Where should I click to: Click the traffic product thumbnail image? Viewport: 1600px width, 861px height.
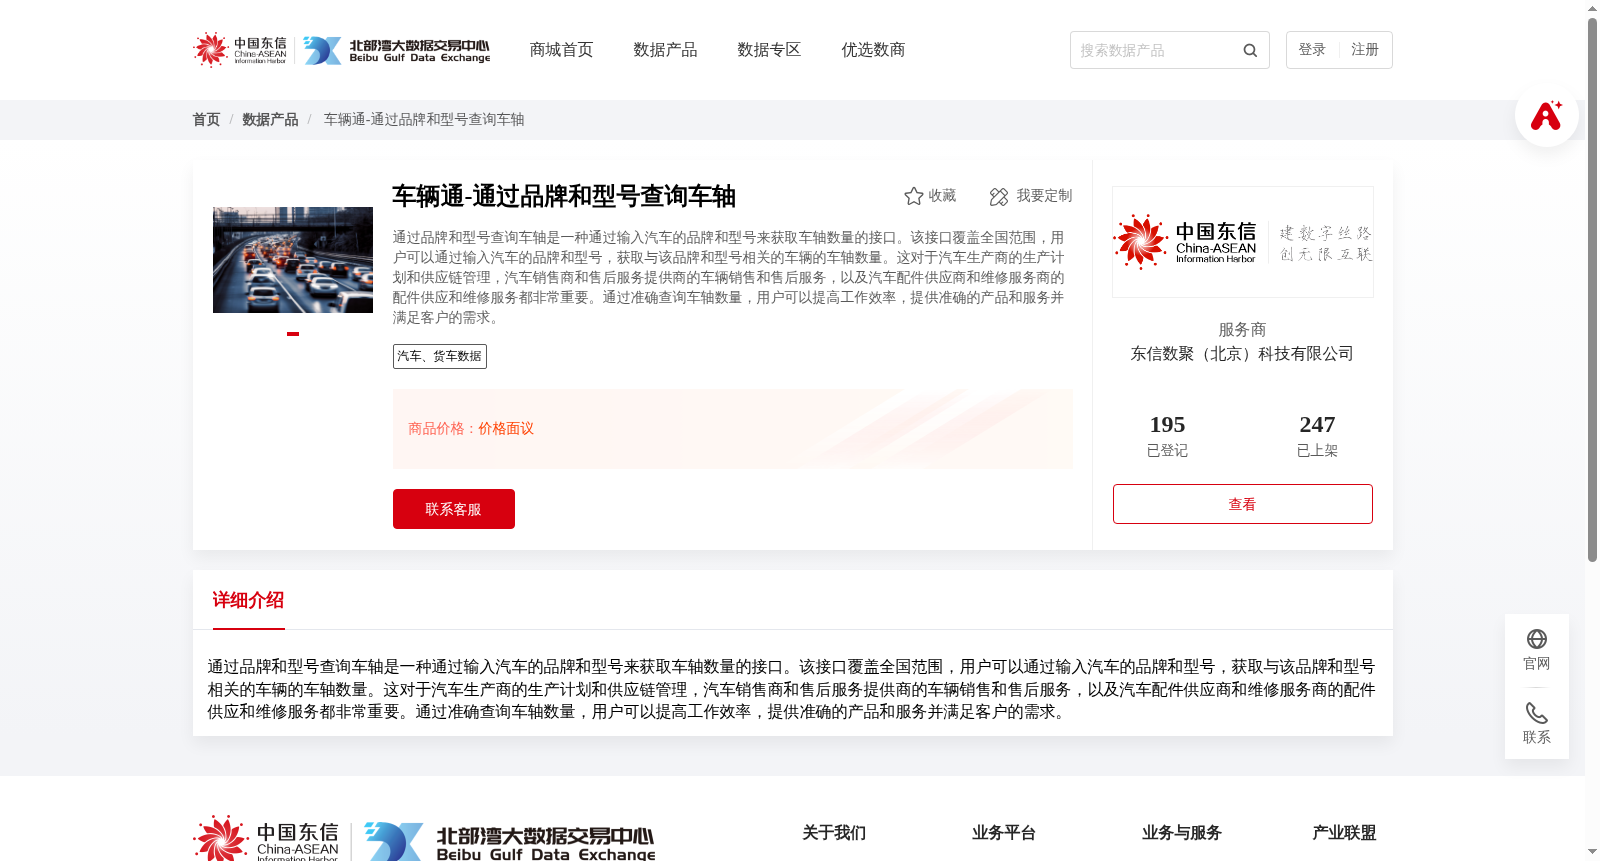293,260
